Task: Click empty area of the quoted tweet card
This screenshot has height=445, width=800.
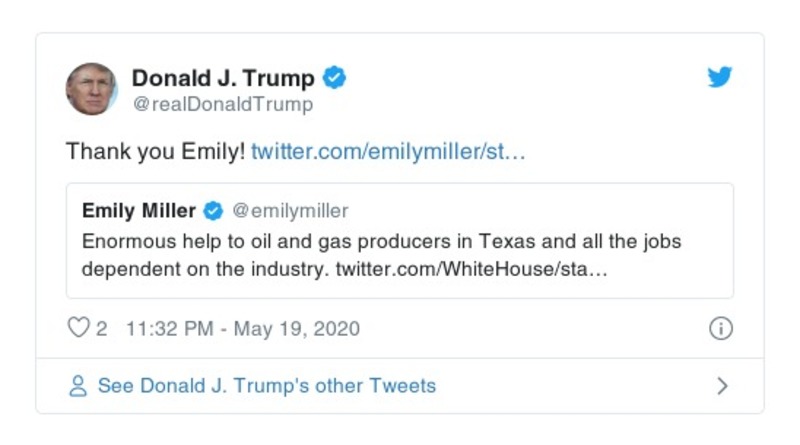Action: (670, 278)
